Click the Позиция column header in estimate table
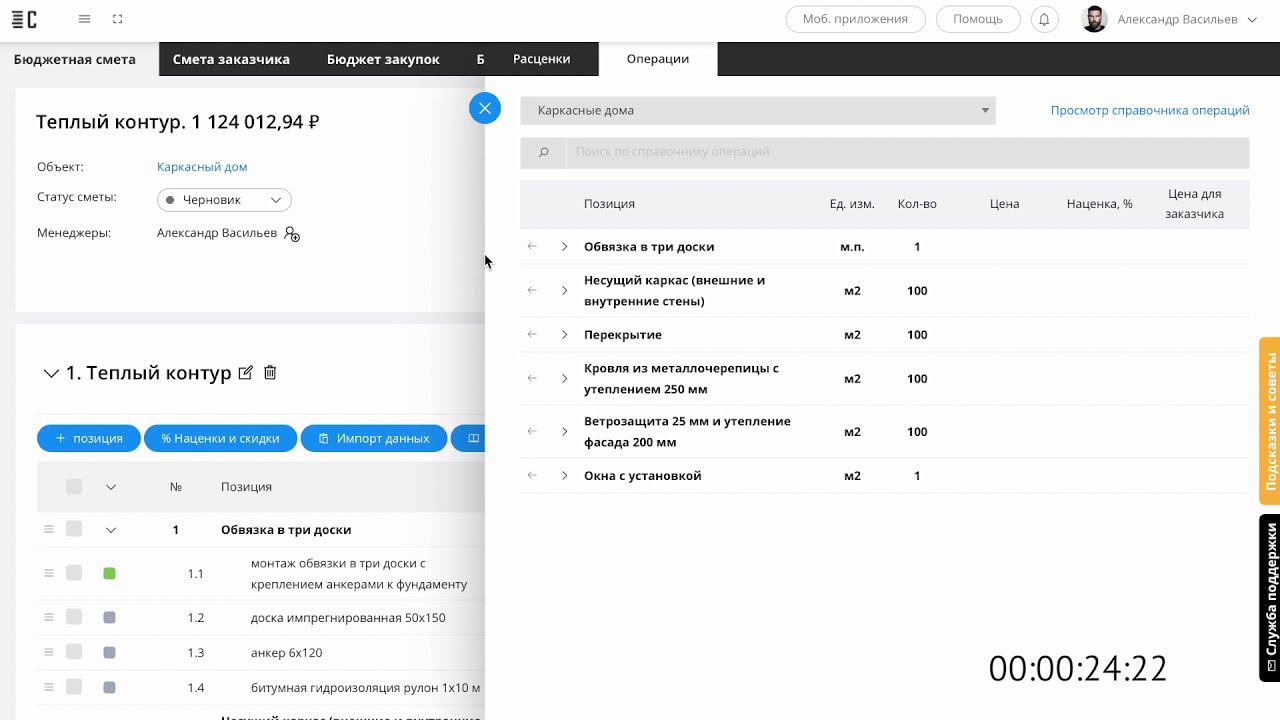This screenshot has height=720, width=1280. 246,487
